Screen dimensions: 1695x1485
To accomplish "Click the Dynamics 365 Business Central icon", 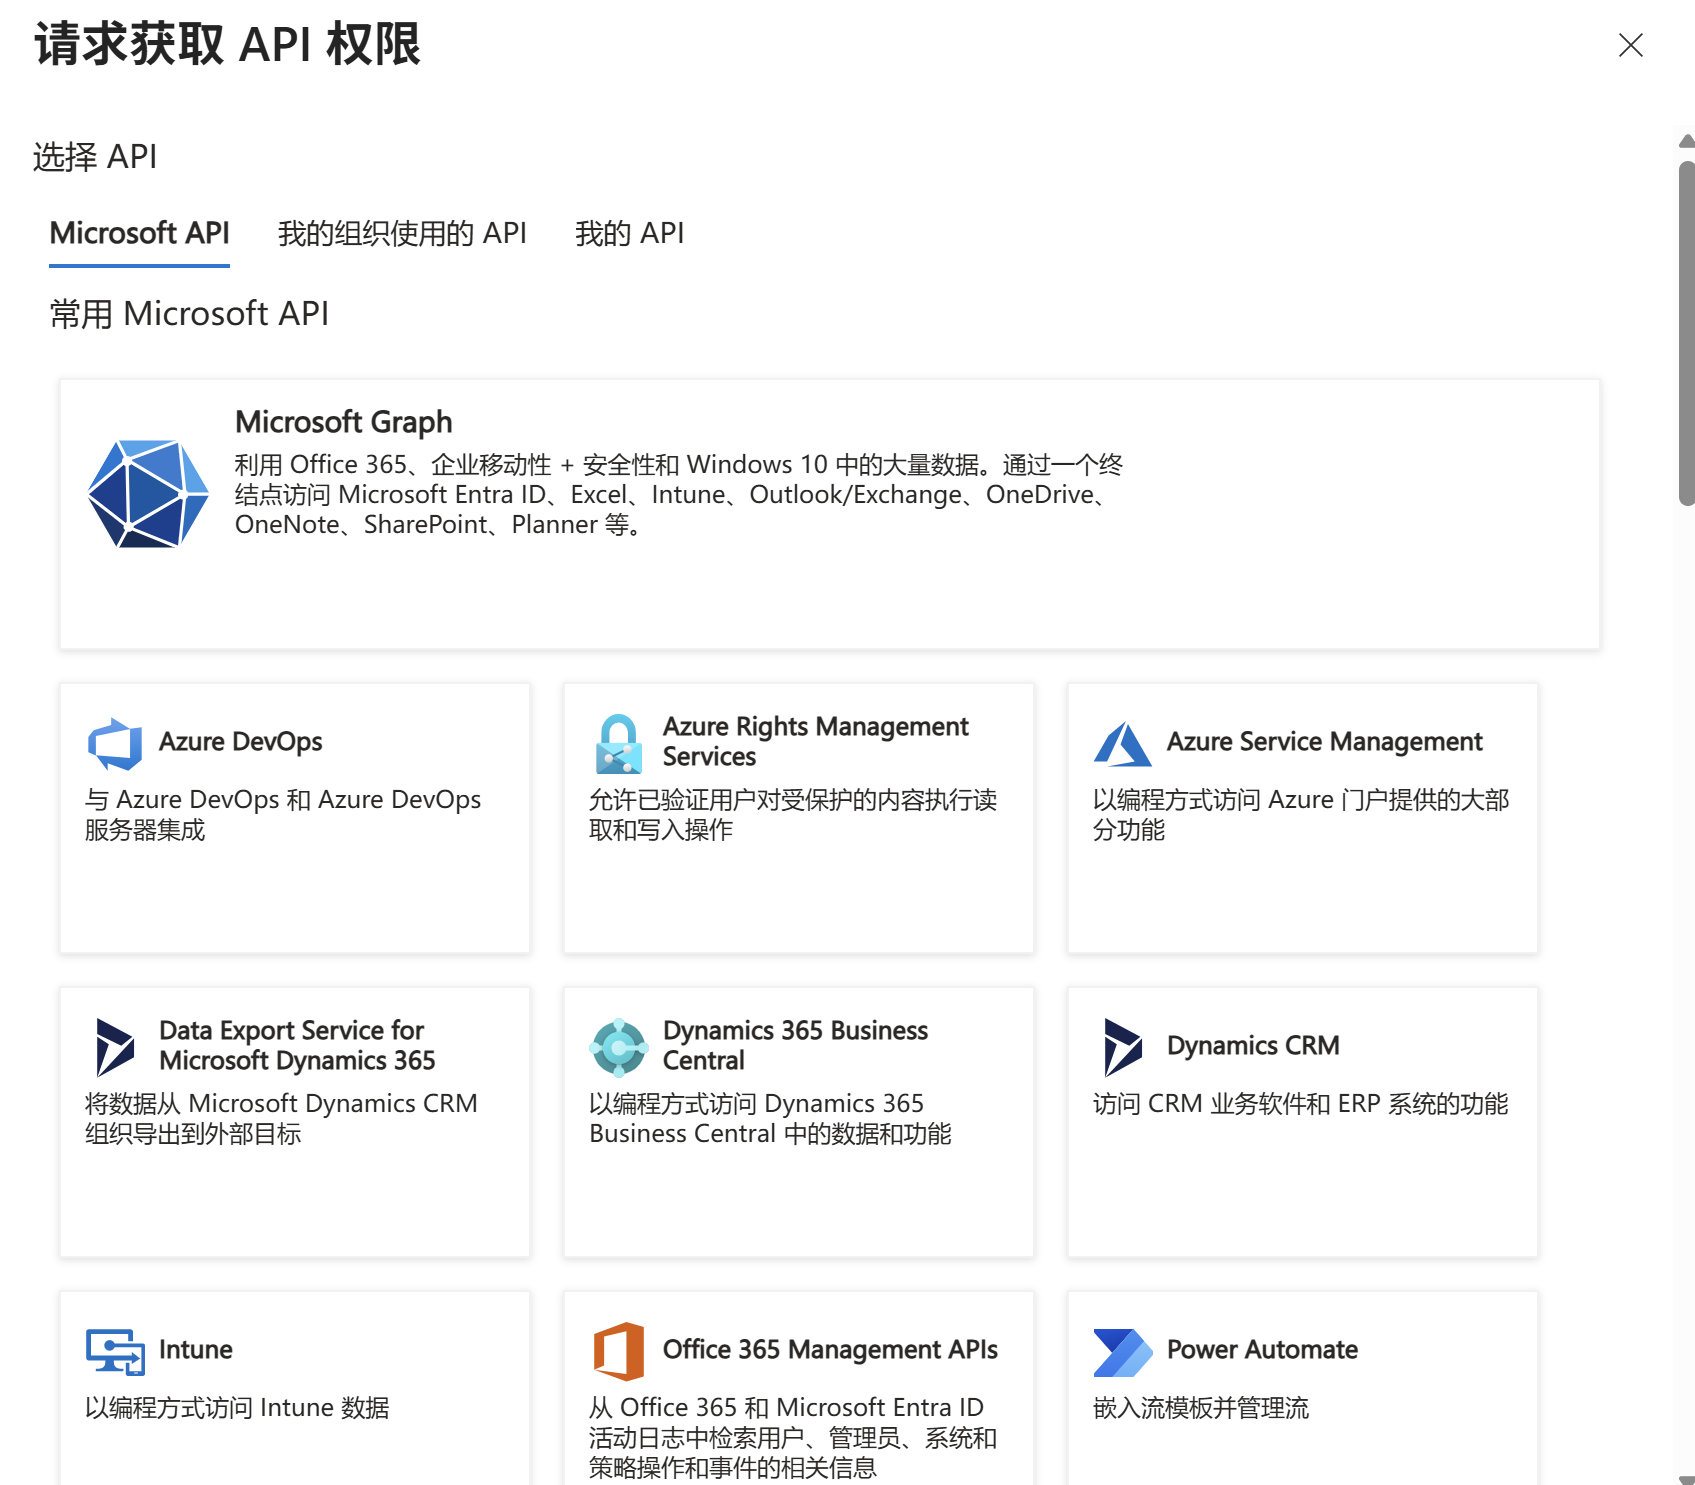I will point(618,1048).
